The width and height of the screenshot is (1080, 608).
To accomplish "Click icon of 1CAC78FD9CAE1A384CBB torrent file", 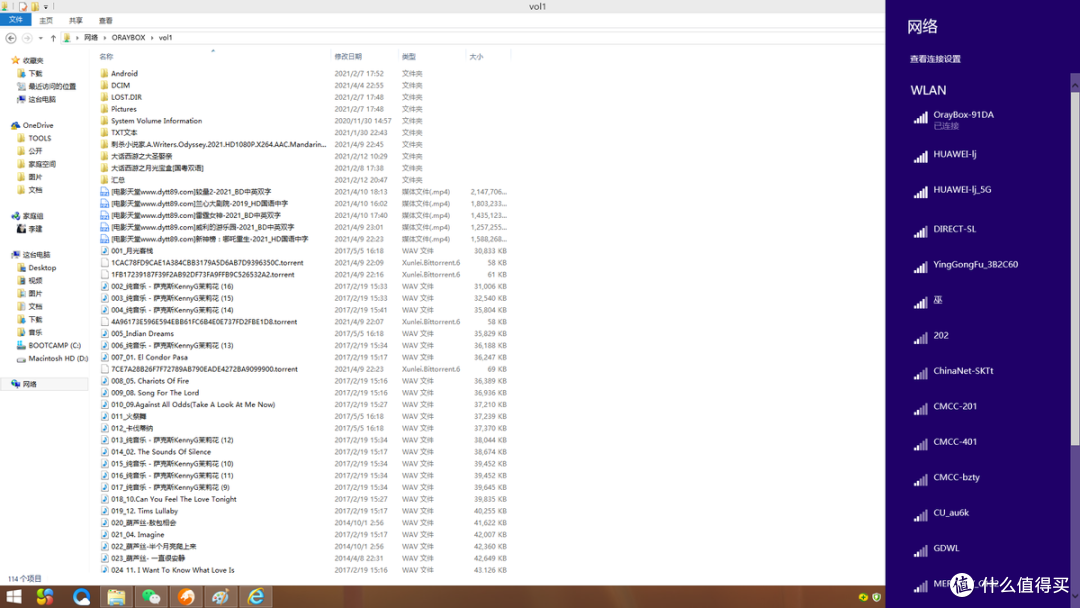I will point(105,263).
